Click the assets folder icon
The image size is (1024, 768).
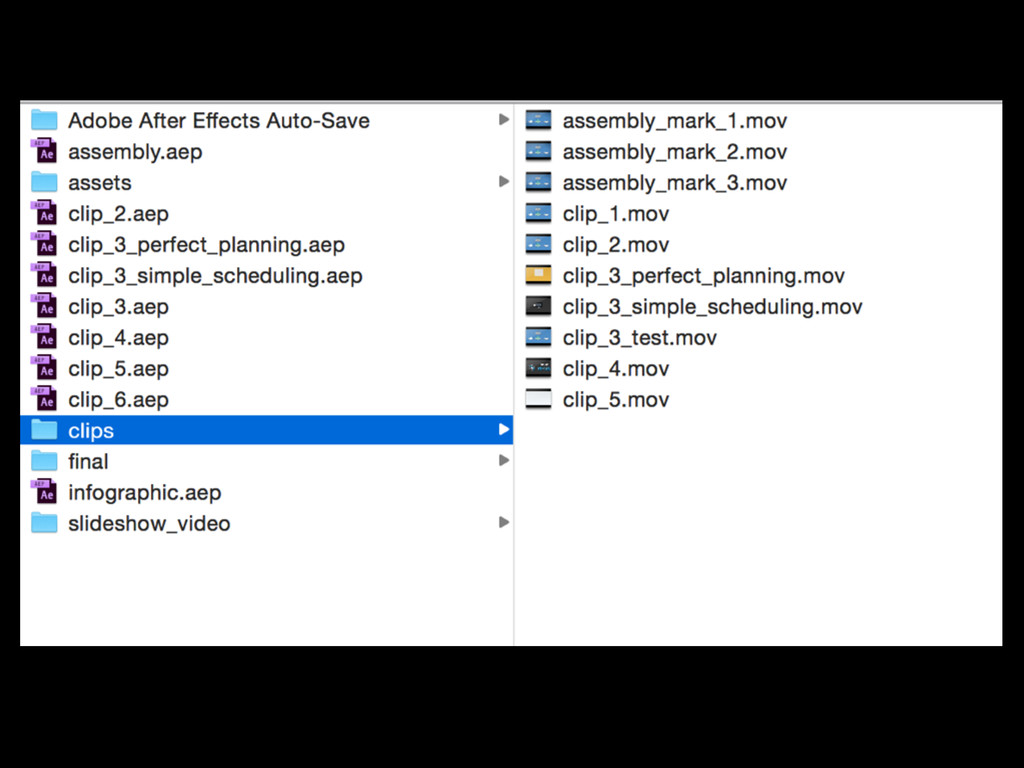tap(44, 183)
